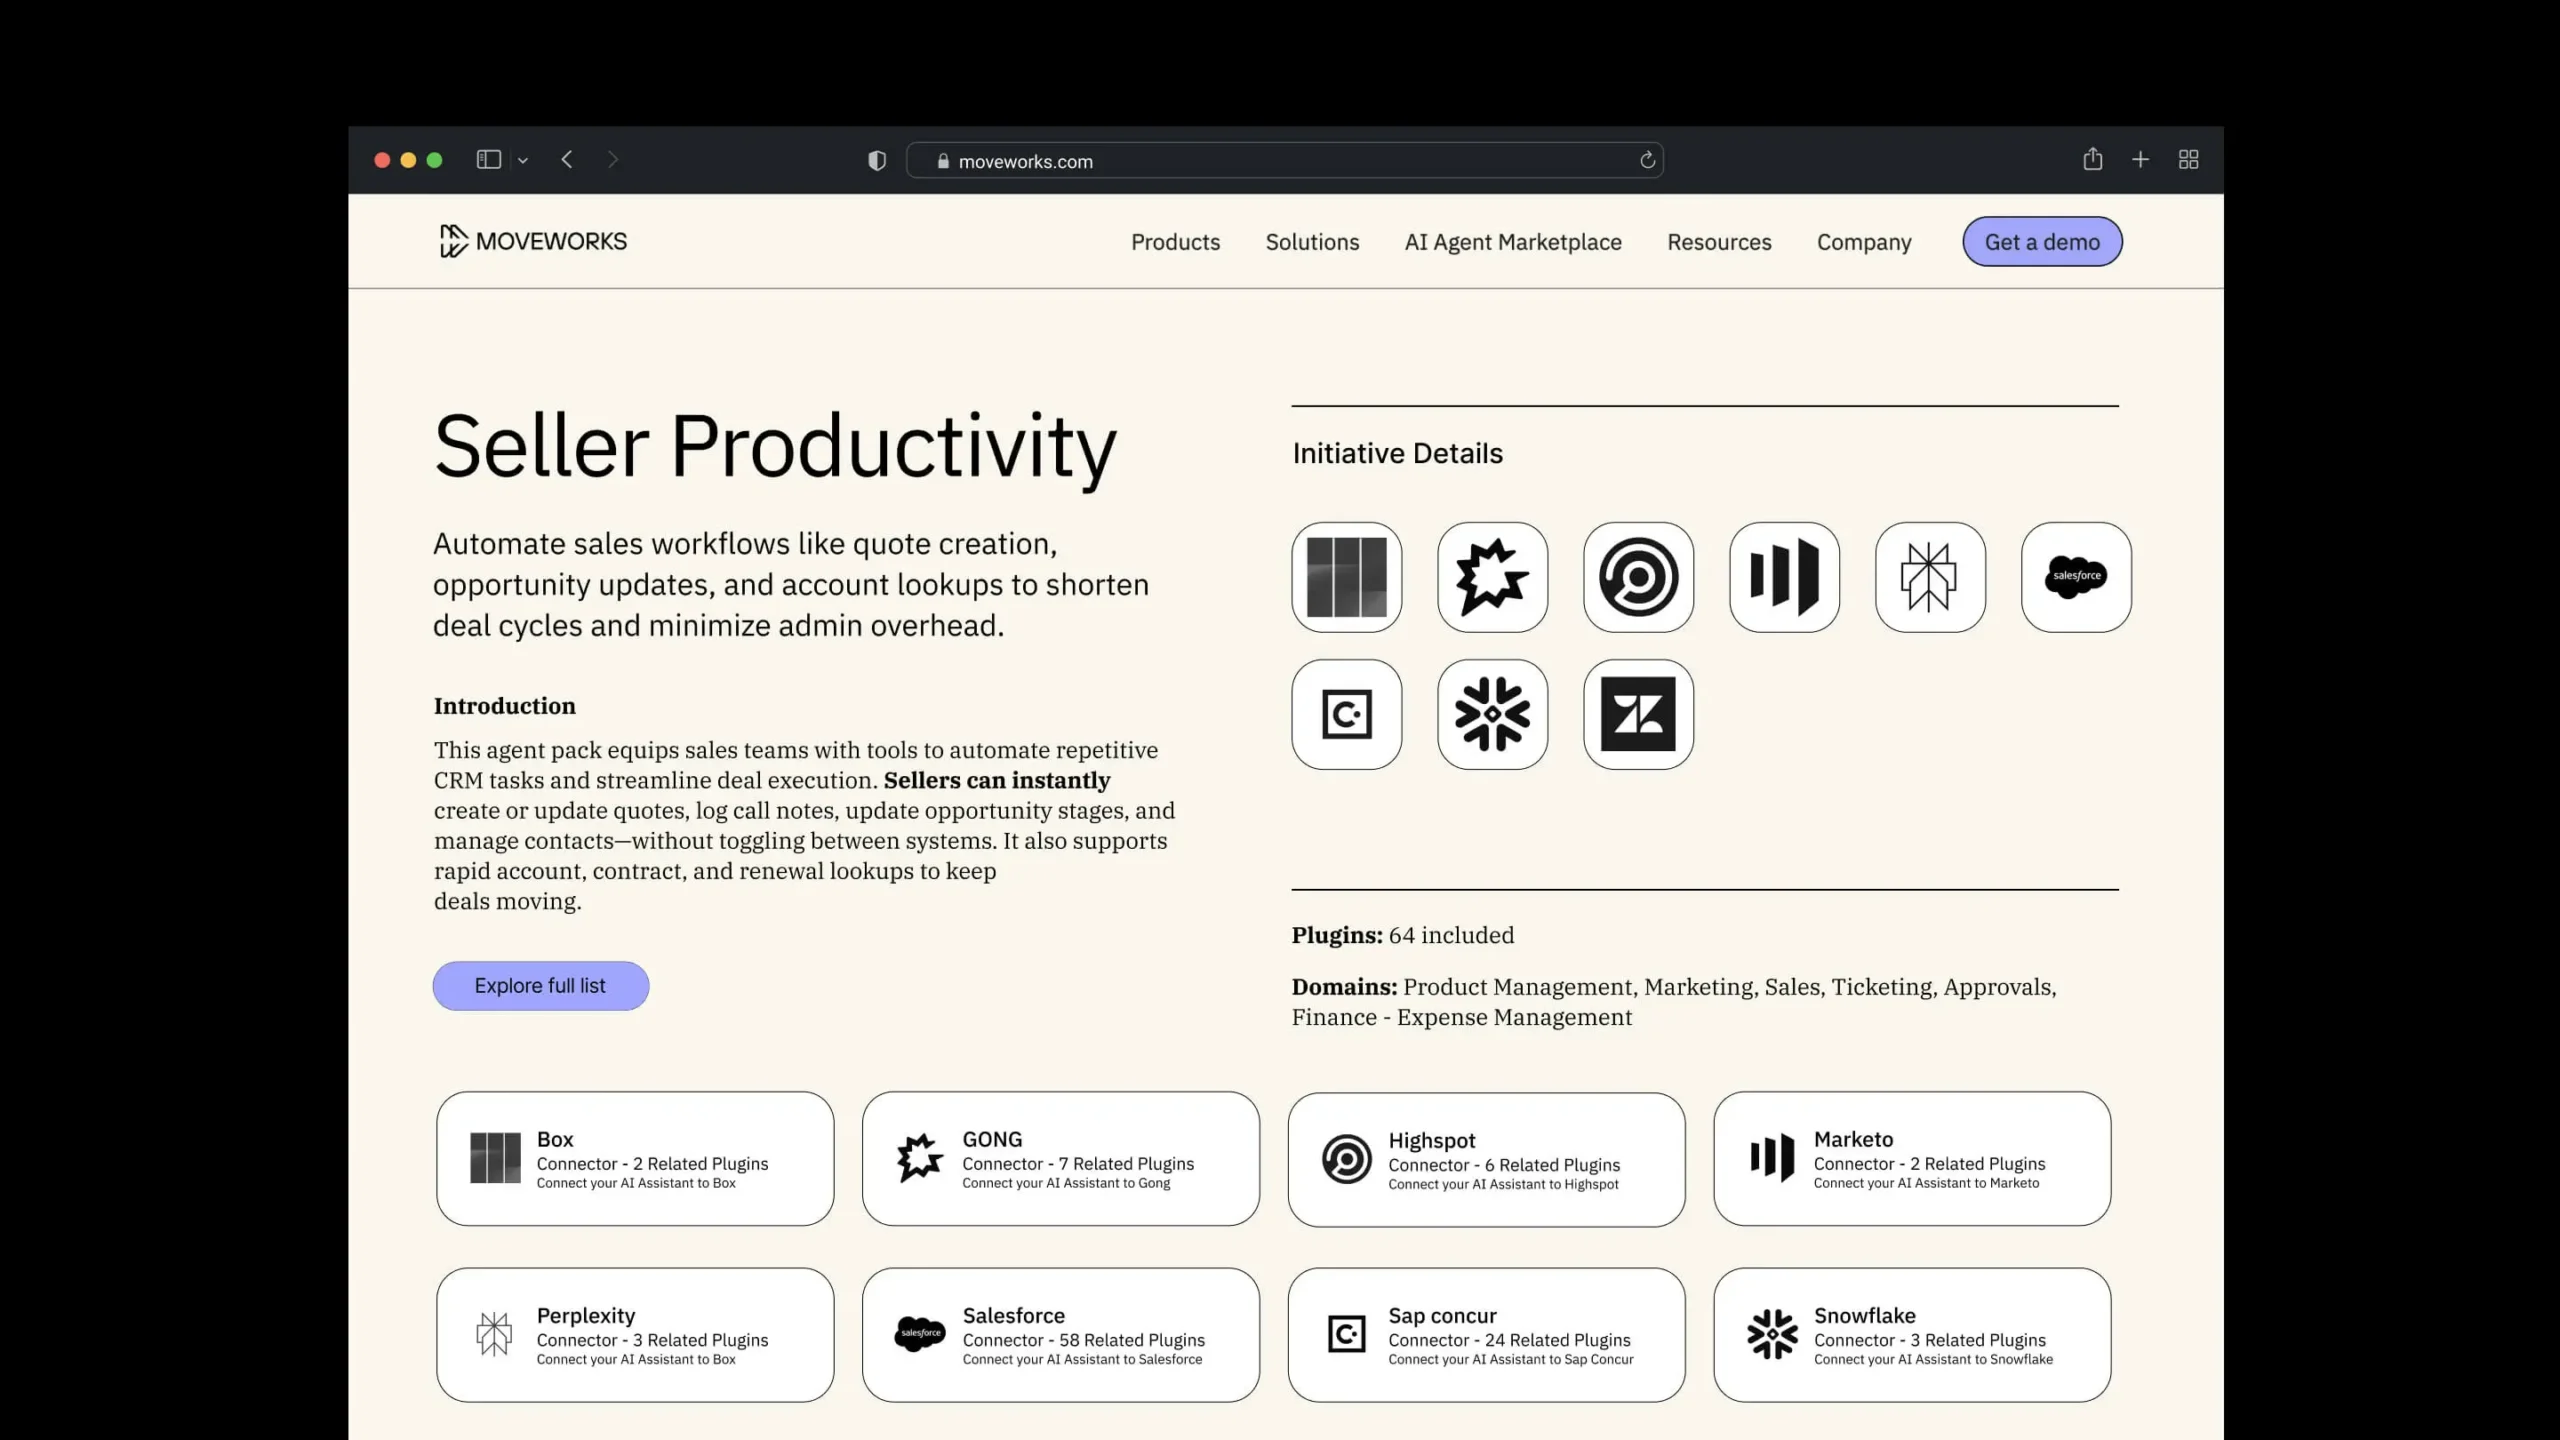Viewport: 2560px width, 1440px height.
Task: Open the AI Agent Marketplace menu
Action: click(1512, 242)
